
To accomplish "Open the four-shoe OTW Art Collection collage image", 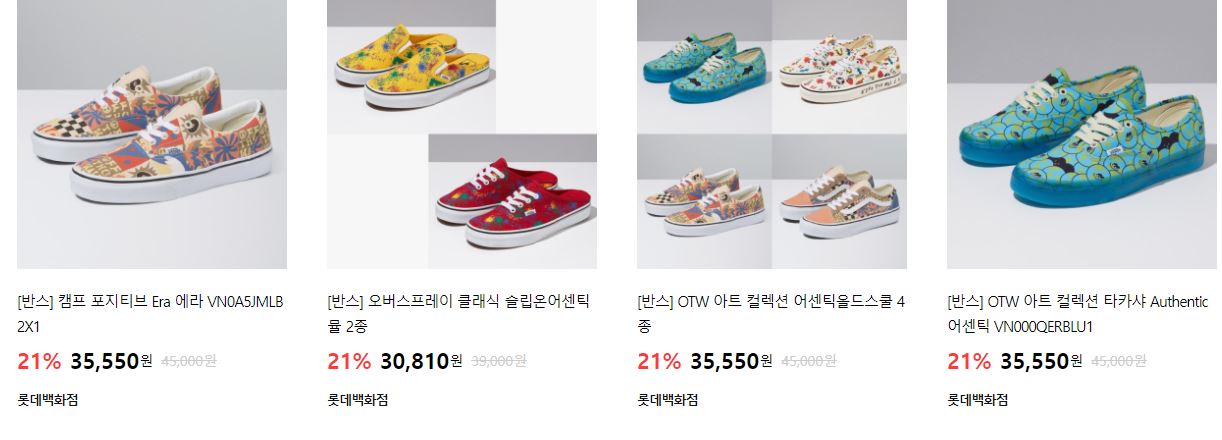I will (772, 134).
